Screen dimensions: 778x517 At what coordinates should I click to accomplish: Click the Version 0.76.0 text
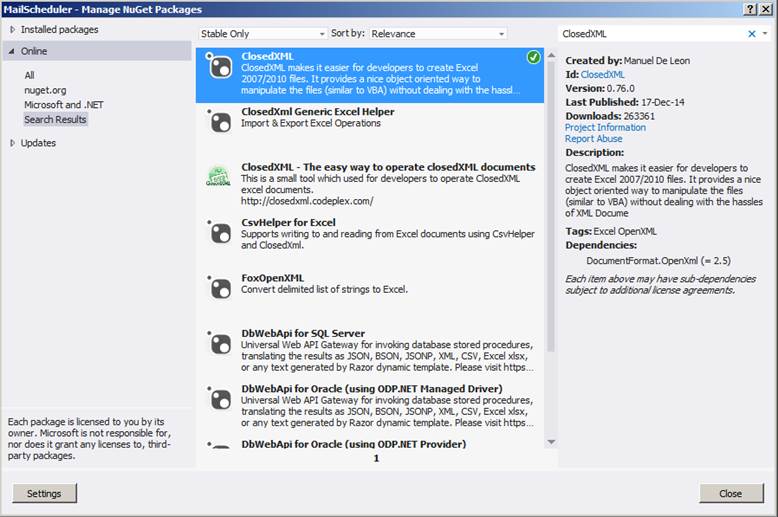[x=600, y=88]
